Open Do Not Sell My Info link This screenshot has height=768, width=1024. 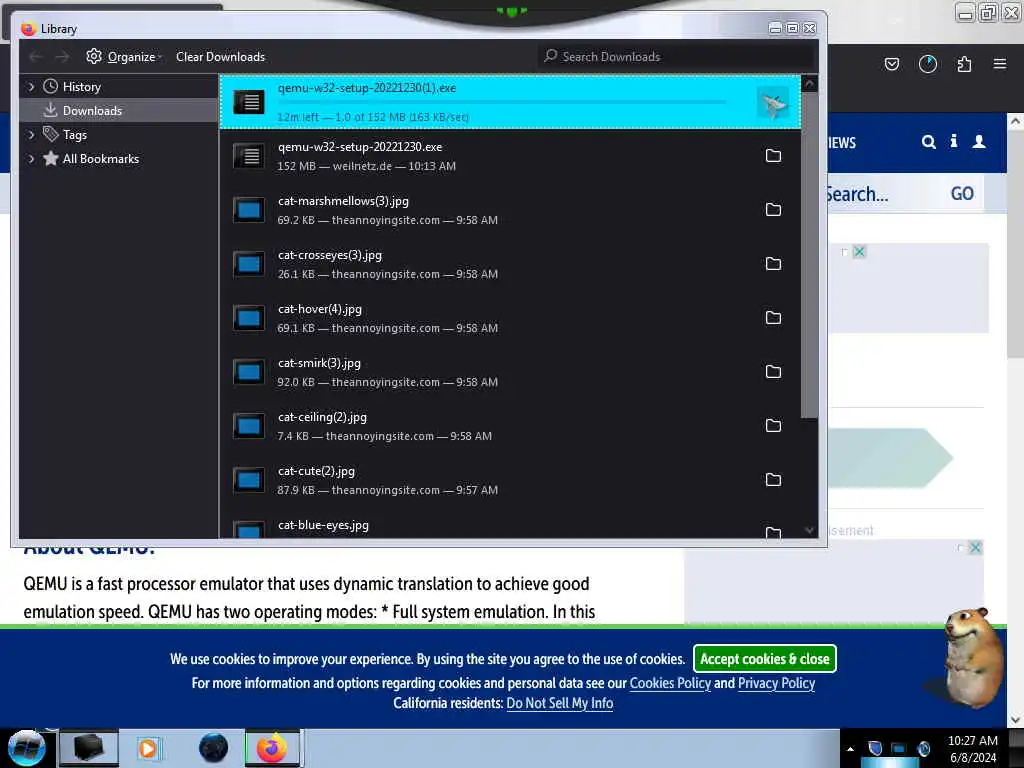click(x=559, y=703)
